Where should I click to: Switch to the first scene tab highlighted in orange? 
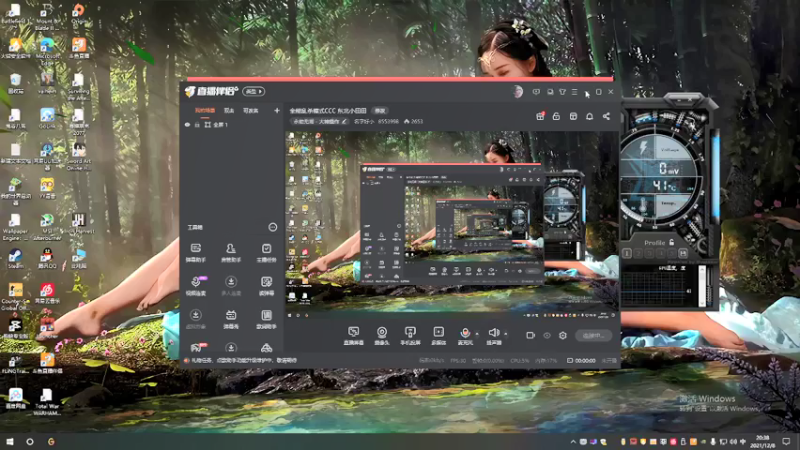click(205, 110)
